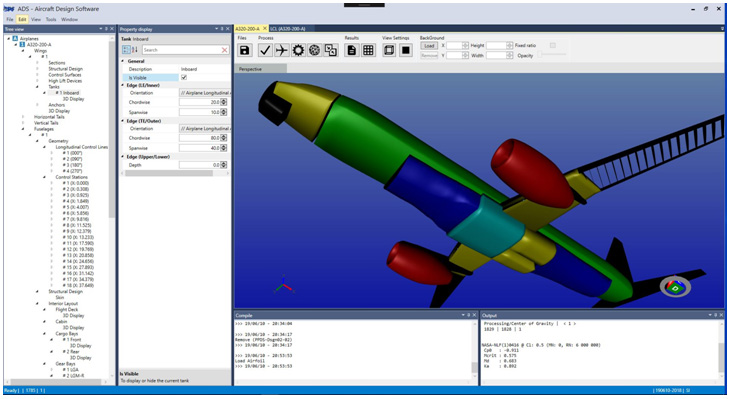Open the results grid table icon

pyautogui.click(x=368, y=50)
